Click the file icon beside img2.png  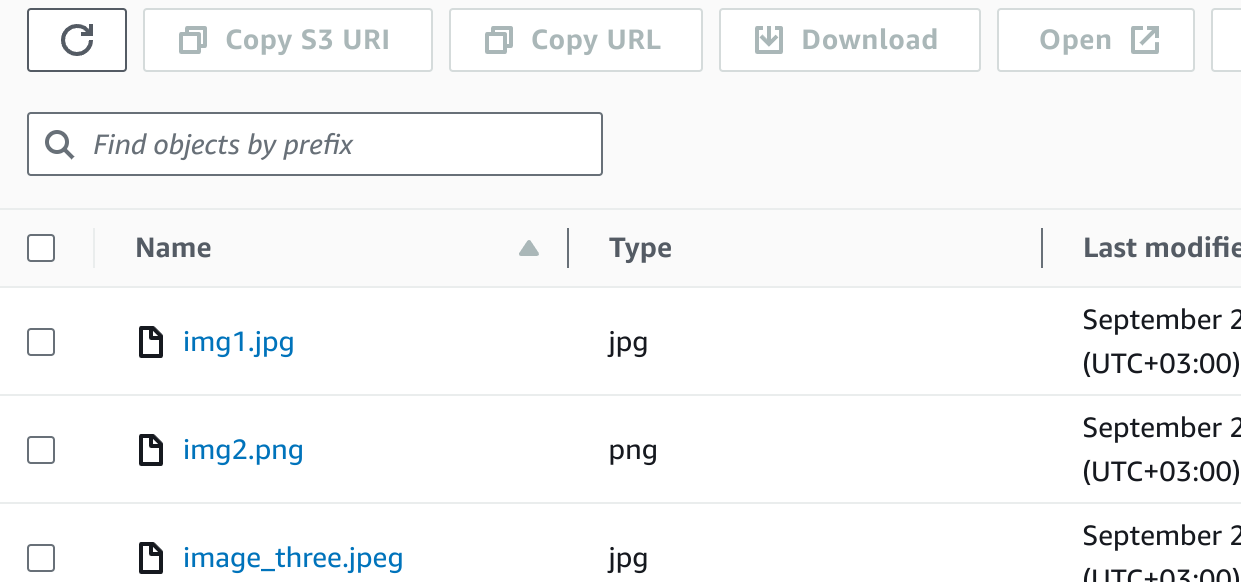click(150, 451)
